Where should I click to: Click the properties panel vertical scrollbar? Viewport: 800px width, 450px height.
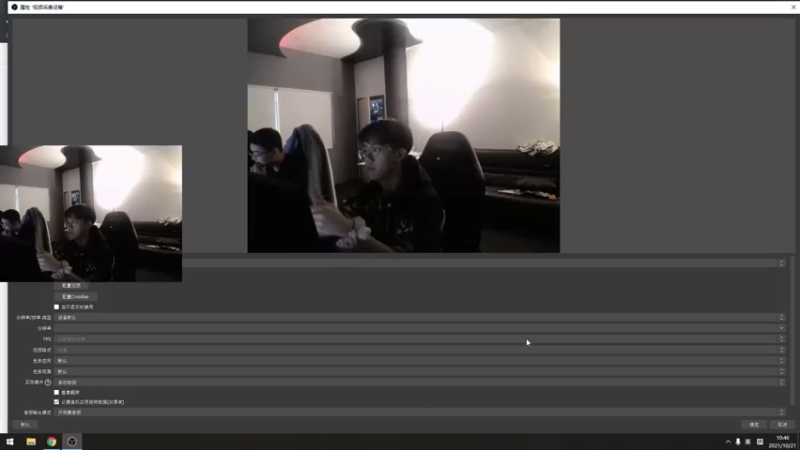[x=792, y=332]
